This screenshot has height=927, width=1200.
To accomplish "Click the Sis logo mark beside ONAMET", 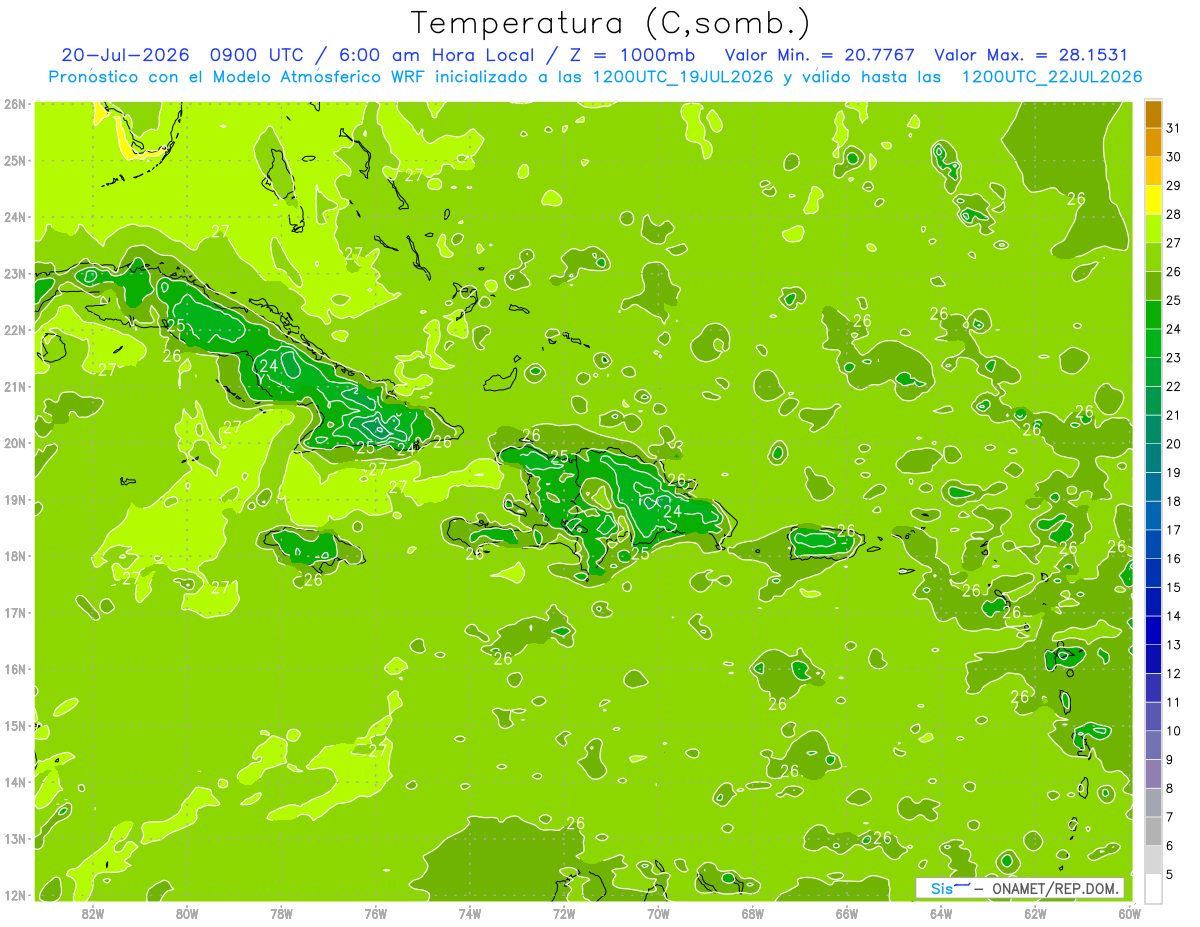I will click(949, 888).
